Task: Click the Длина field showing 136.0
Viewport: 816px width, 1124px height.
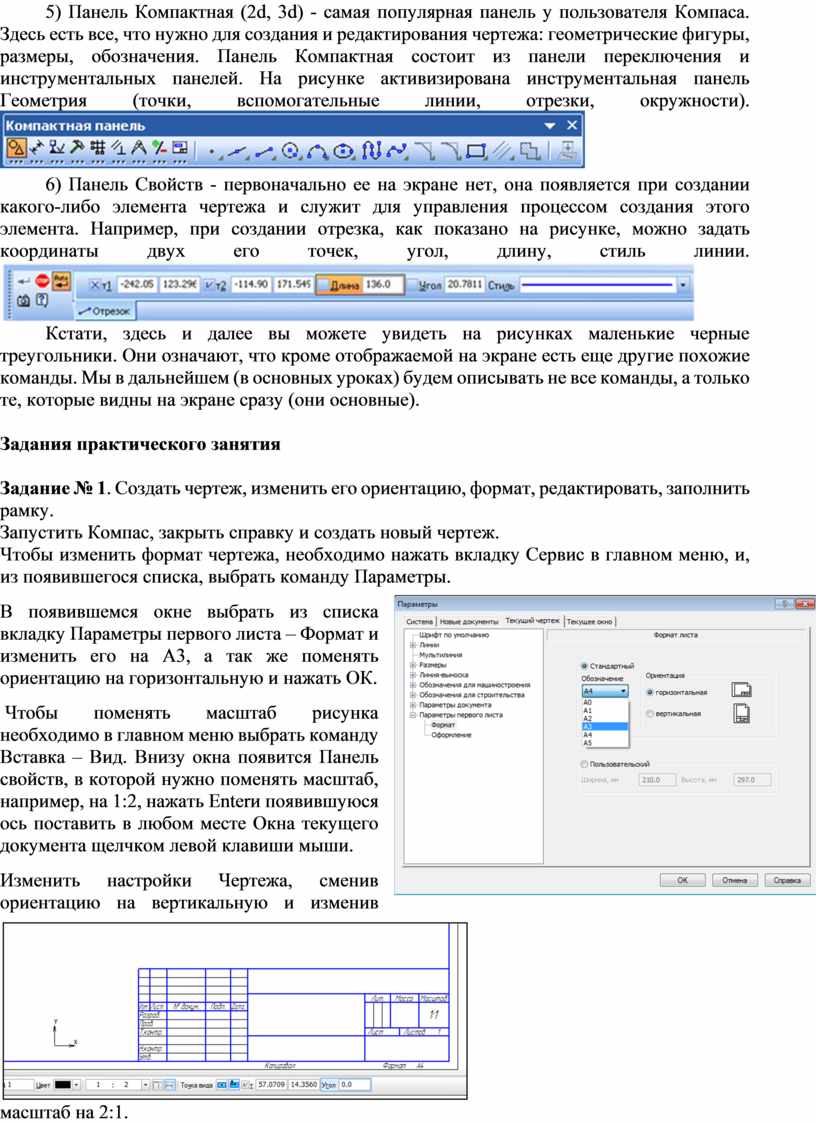Action: pyautogui.click(x=384, y=285)
